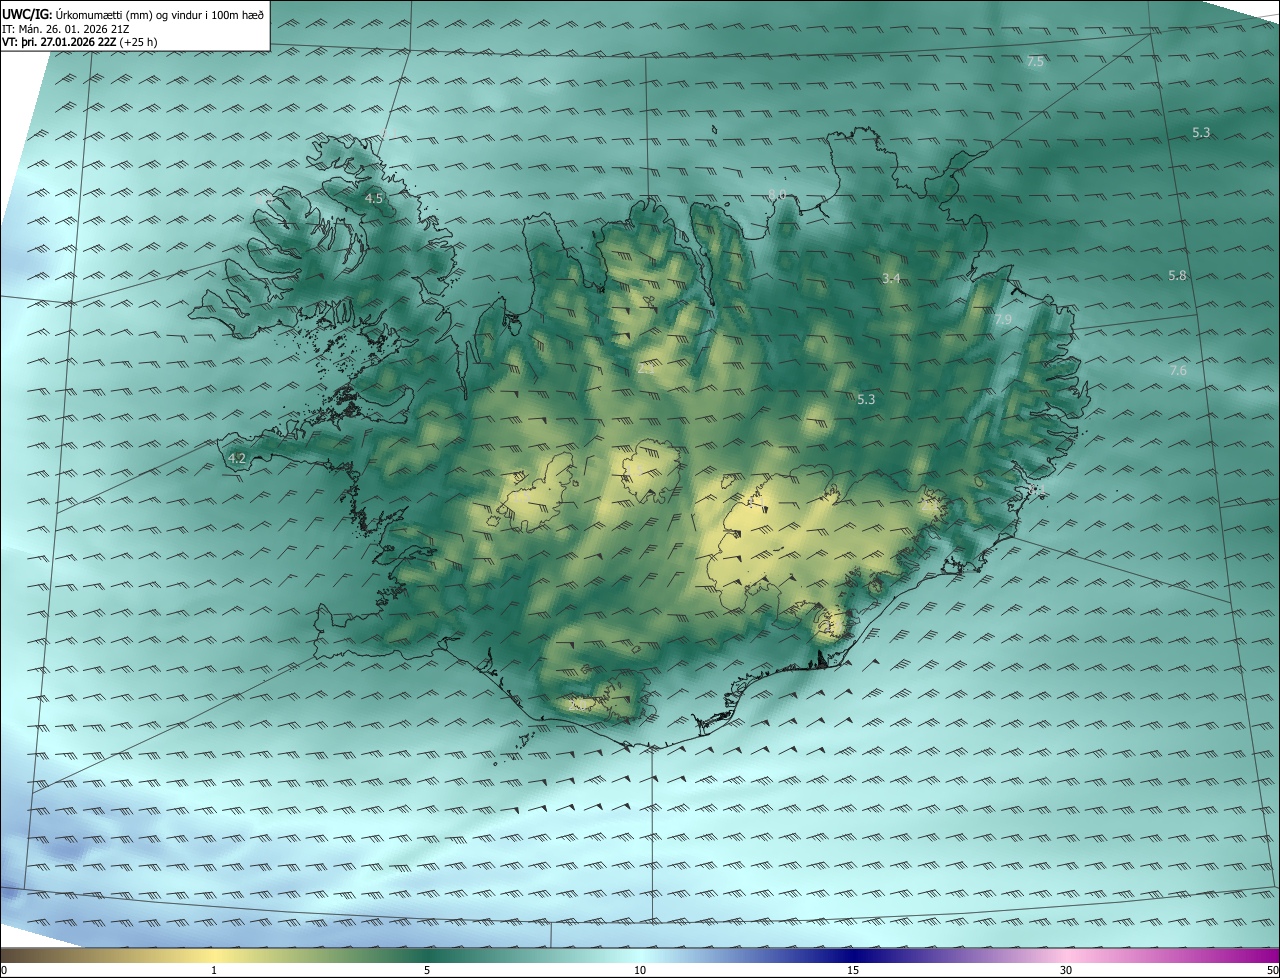
Task: Click the 8.0 value label by the north coast
Action: click(x=777, y=194)
